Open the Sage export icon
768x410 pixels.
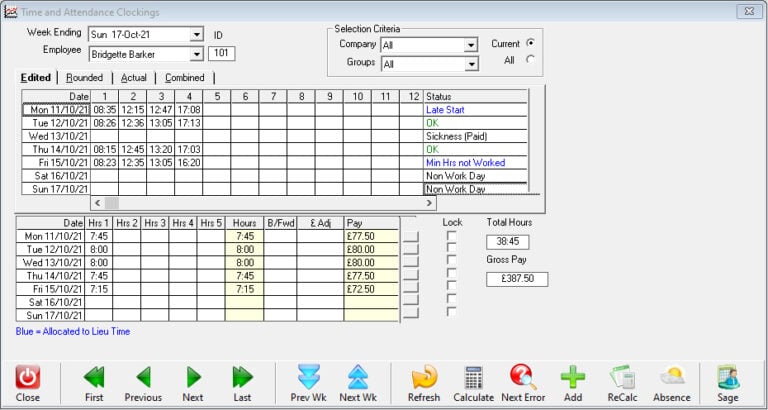coord(728,377)
